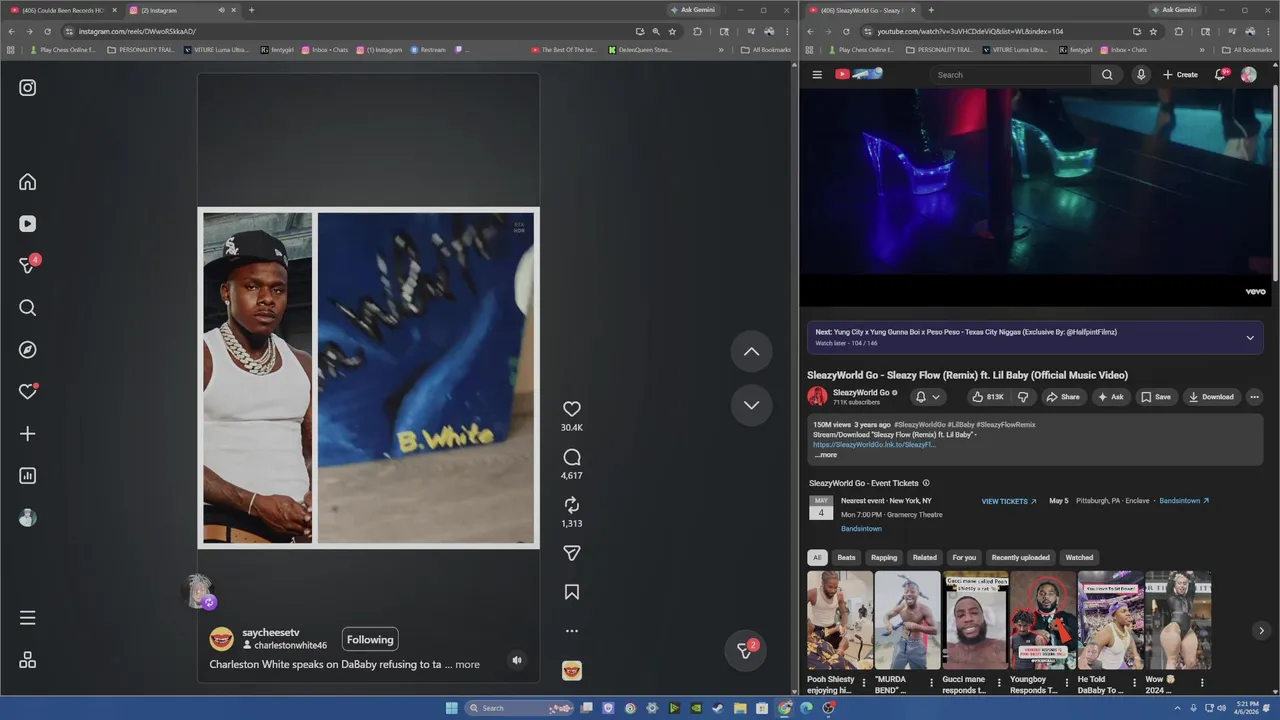Save the video to a playlist

(1156, 397)
